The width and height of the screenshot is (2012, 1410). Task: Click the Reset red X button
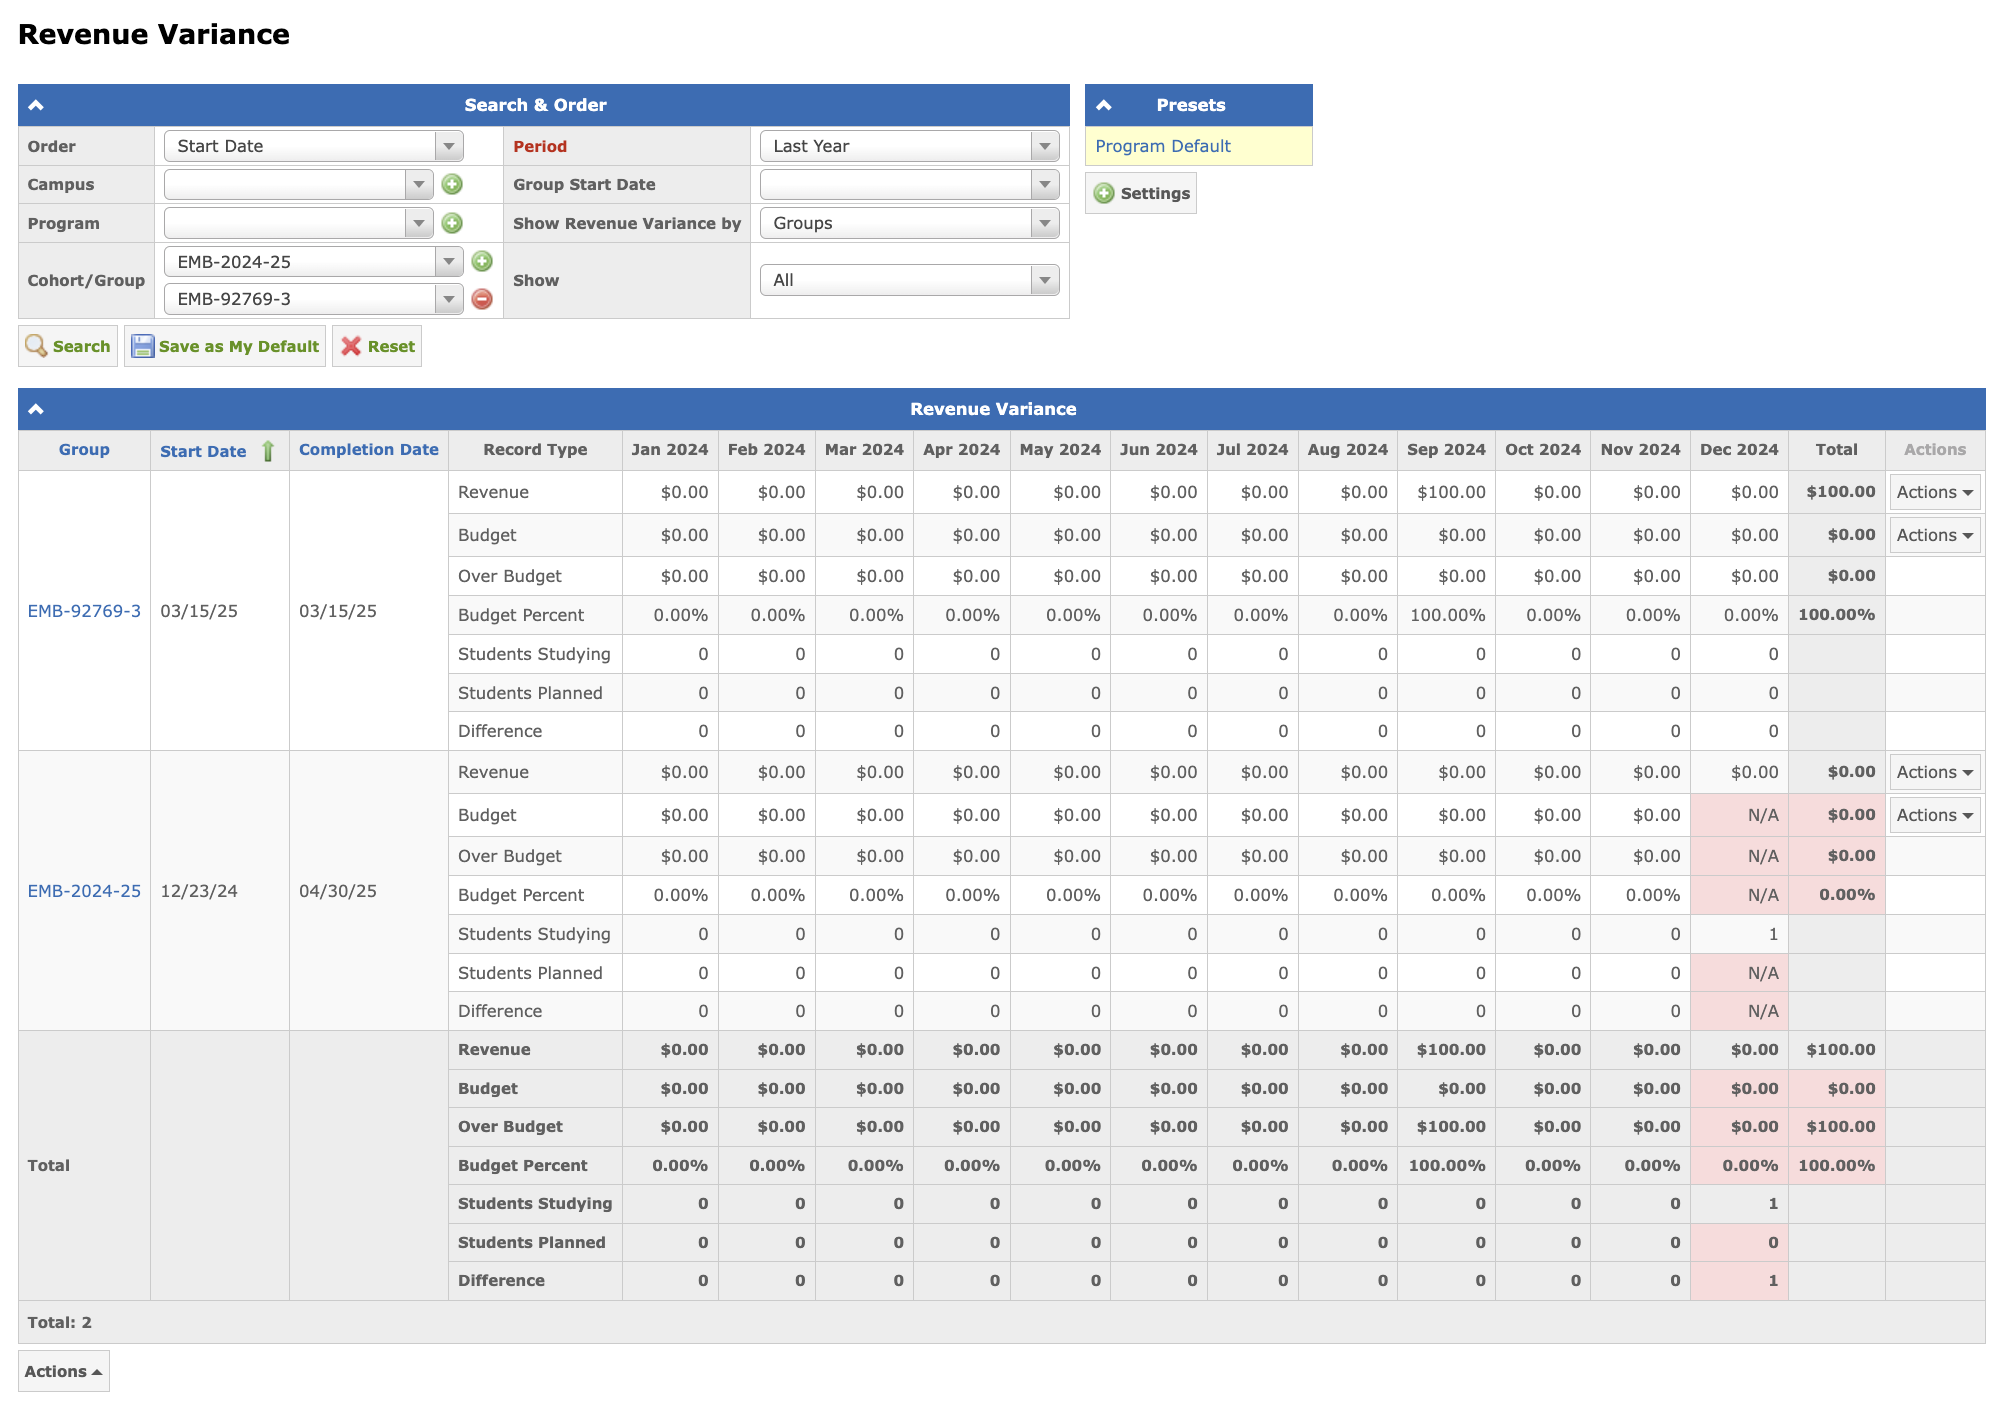(377, 346)
